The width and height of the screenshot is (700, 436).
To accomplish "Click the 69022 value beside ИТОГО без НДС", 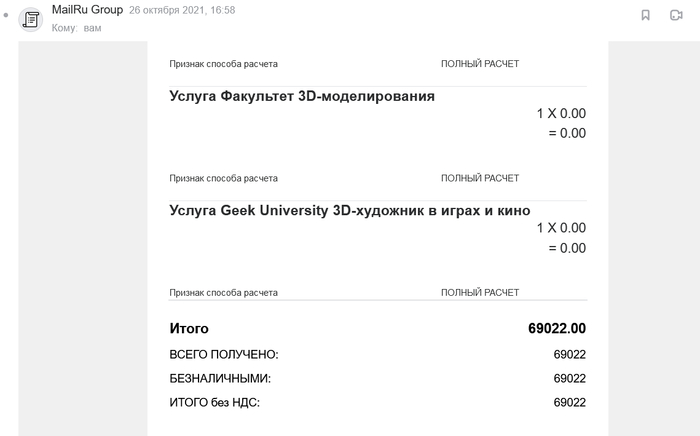I will tap(569, 402).
